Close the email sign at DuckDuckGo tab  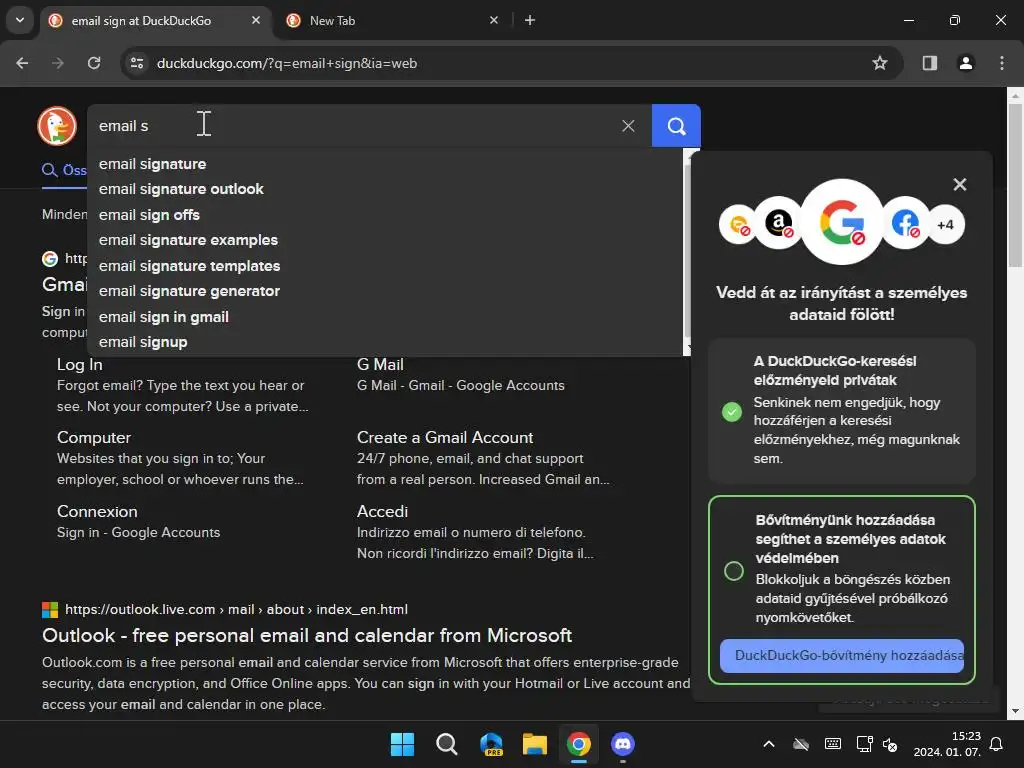(256, 20)
